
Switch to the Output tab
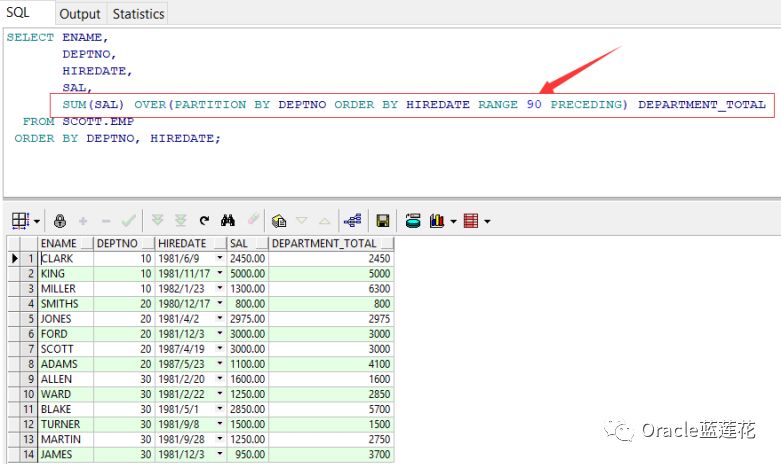[x=80, y=14]
